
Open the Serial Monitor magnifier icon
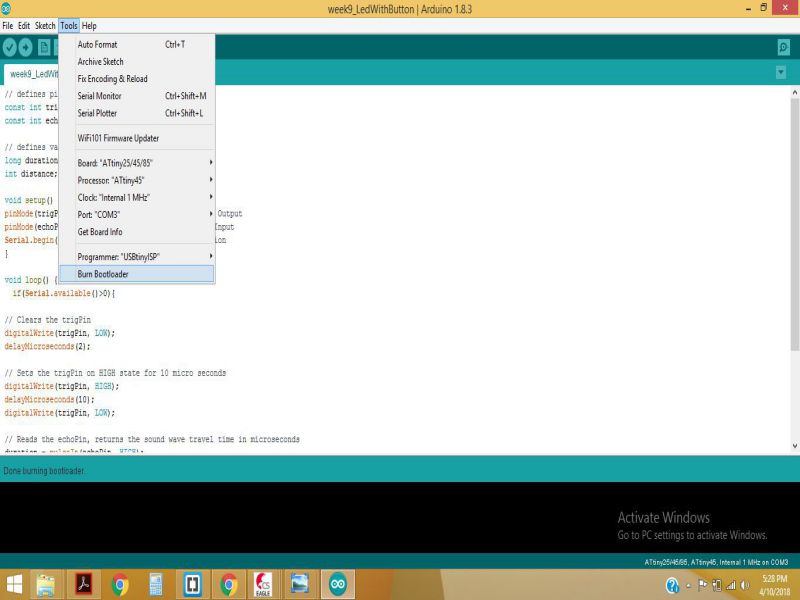(784, 47)
